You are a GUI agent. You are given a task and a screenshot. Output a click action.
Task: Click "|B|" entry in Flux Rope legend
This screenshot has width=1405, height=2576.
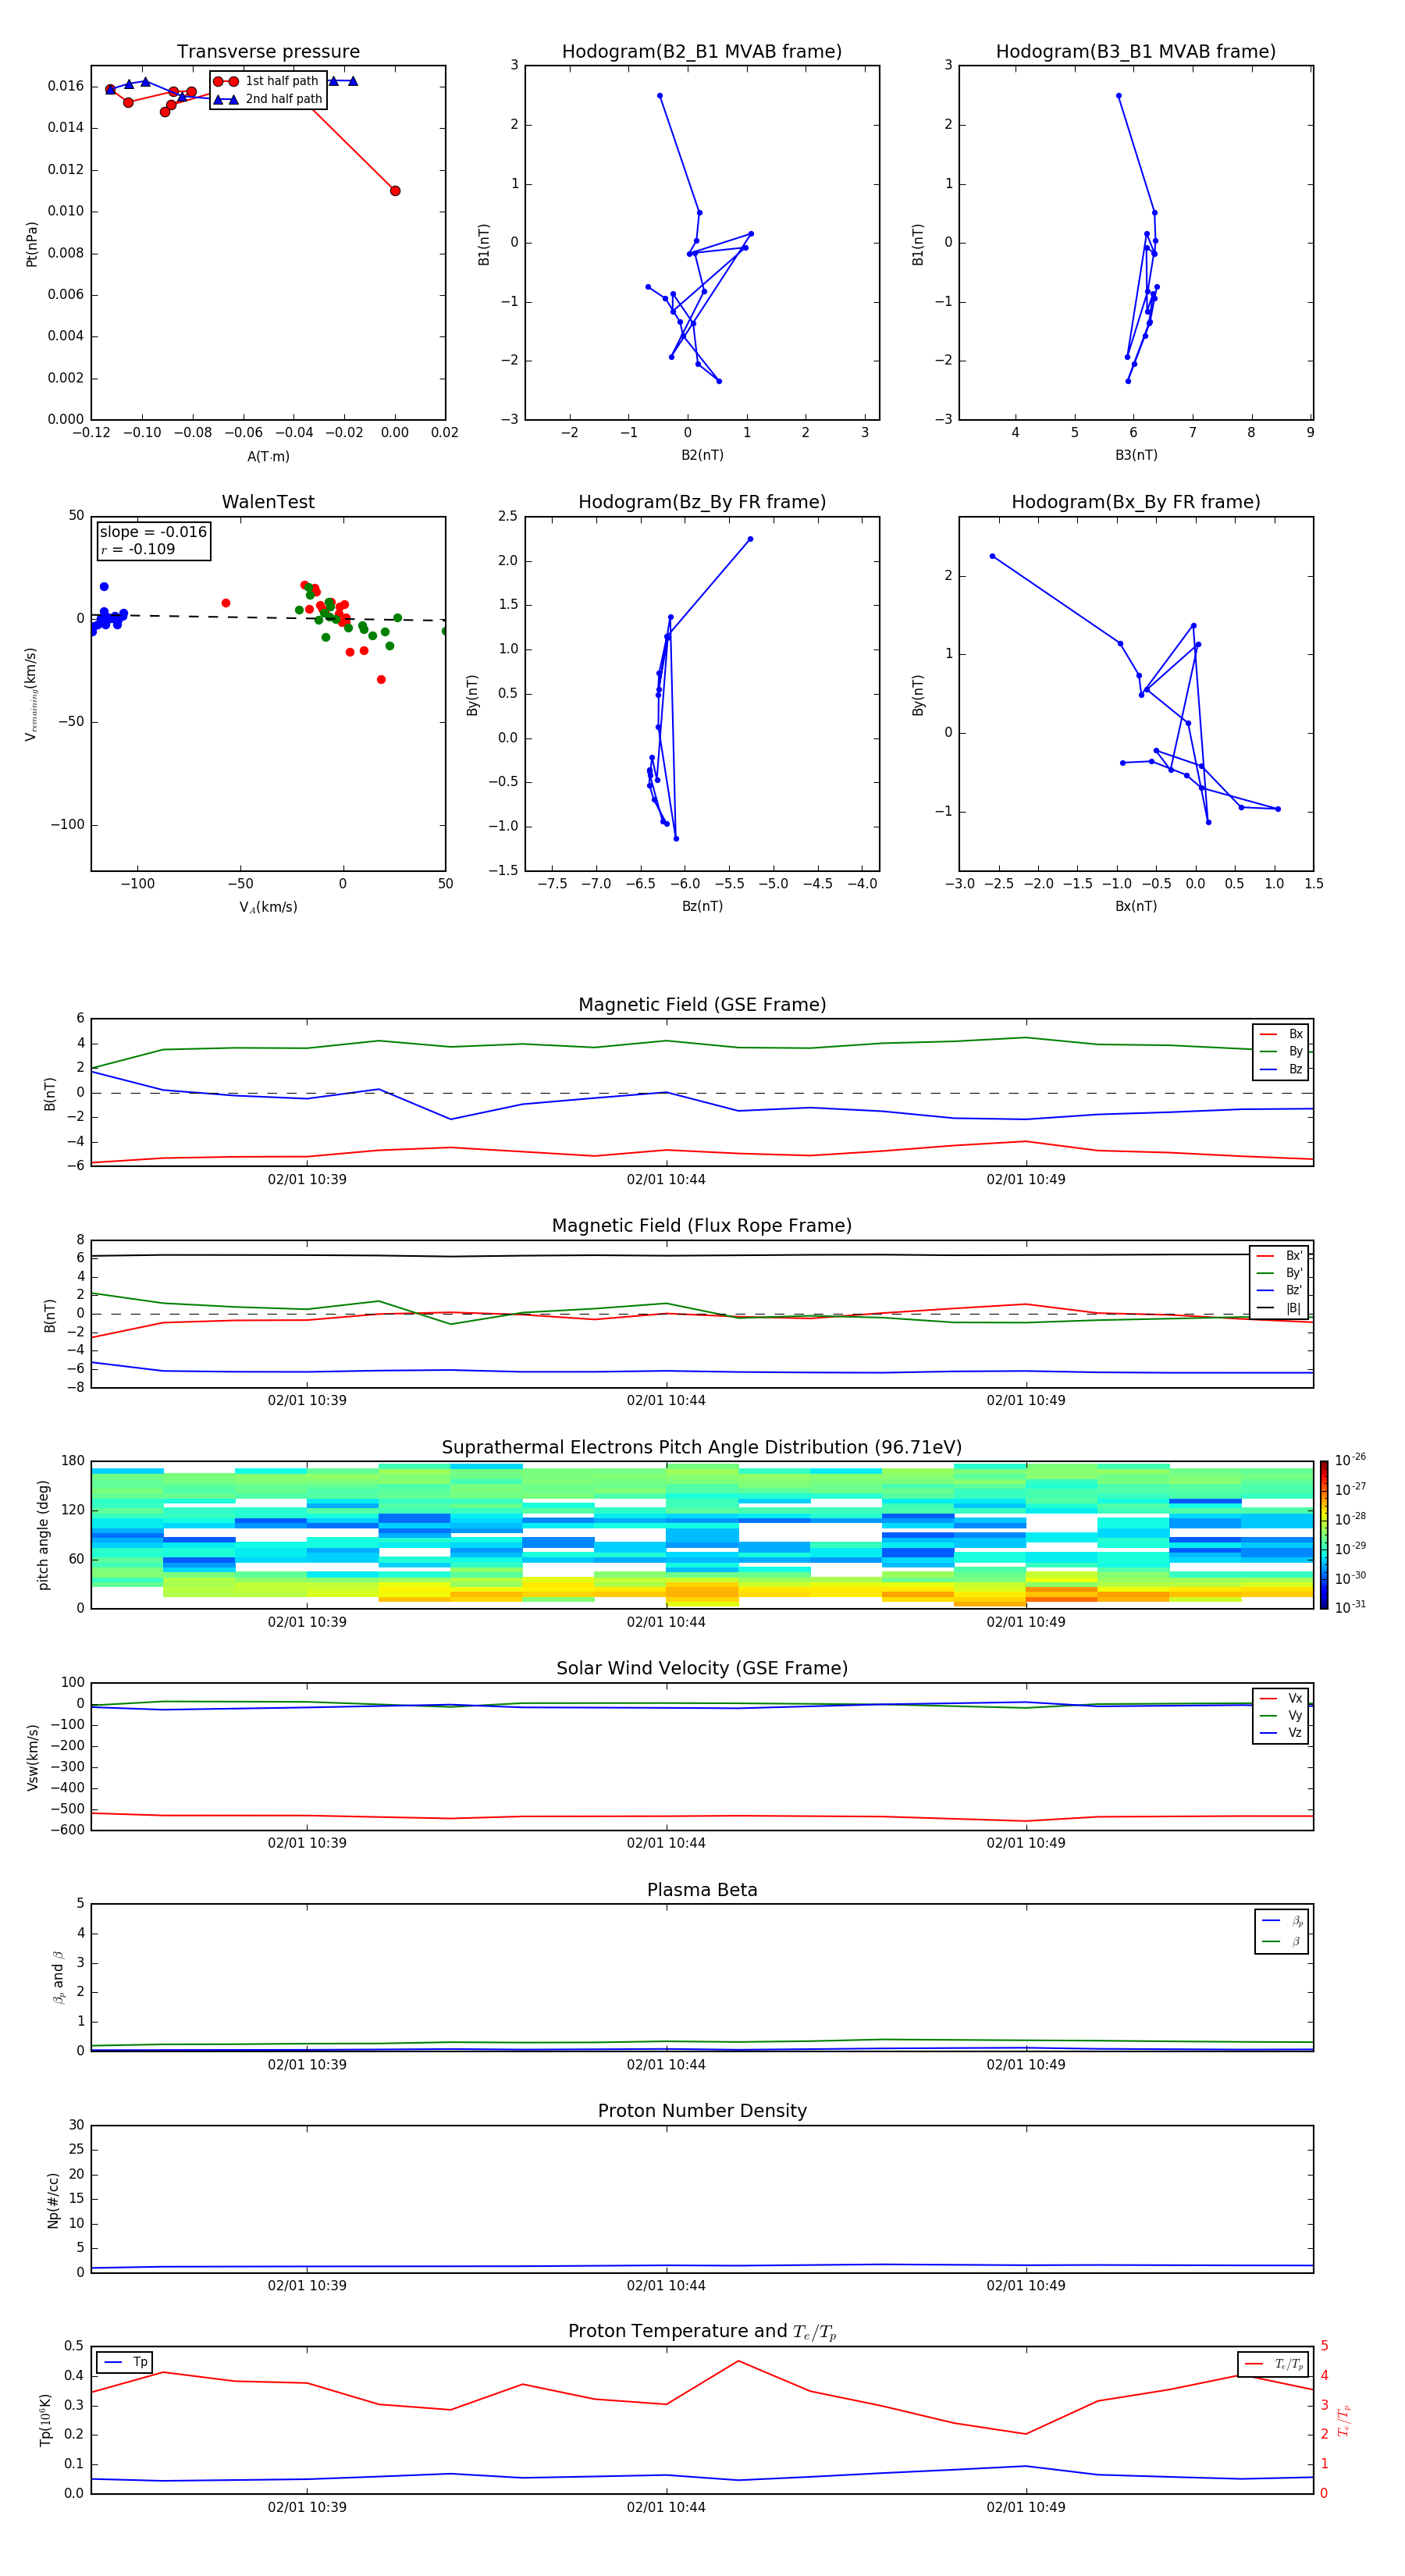(x=1280, y=1308)
